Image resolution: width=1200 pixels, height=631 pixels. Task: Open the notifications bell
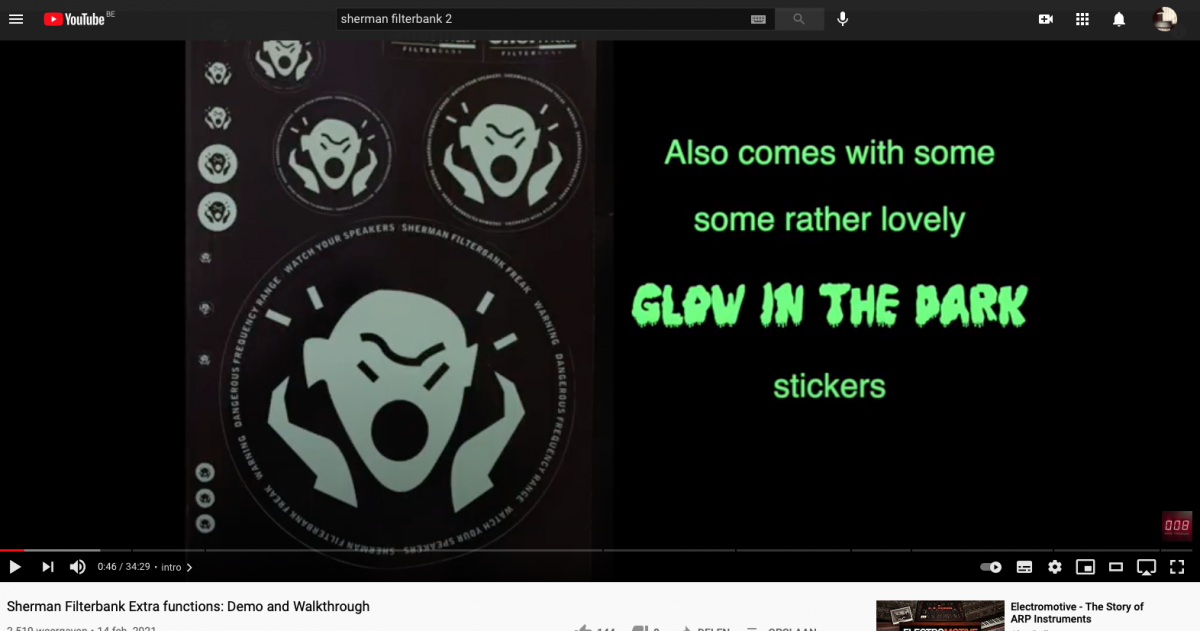tap(1119, 19)
